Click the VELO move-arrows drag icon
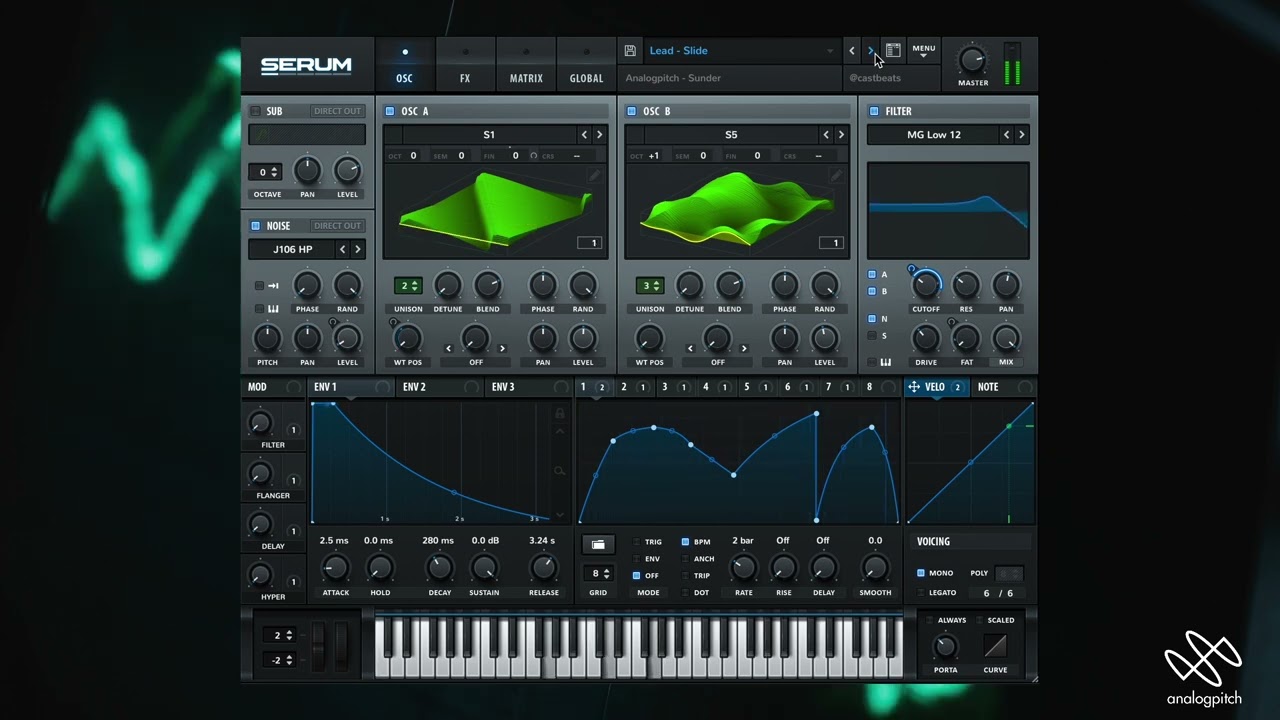Image resolution: width=1280 pixels, height=720 pixels. 914,387
